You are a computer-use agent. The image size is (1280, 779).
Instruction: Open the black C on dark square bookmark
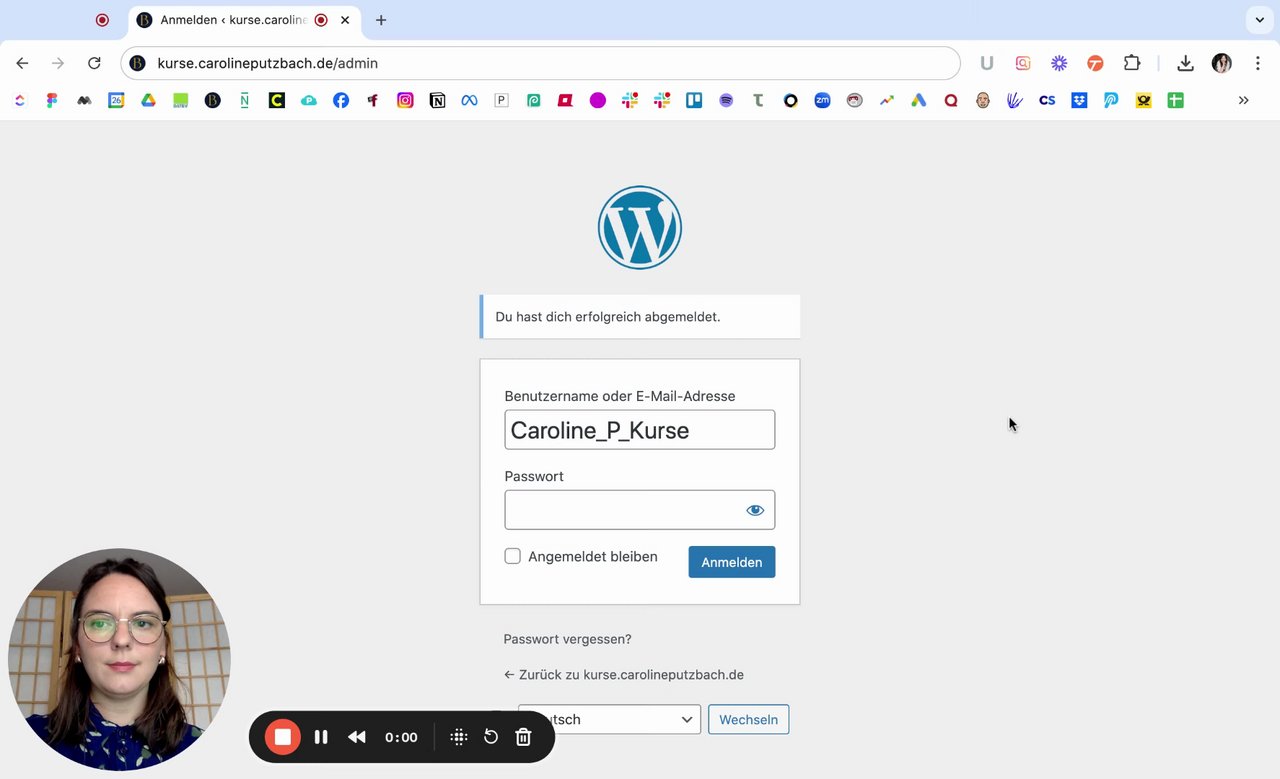pyautogui.click(x=277, y=100)
